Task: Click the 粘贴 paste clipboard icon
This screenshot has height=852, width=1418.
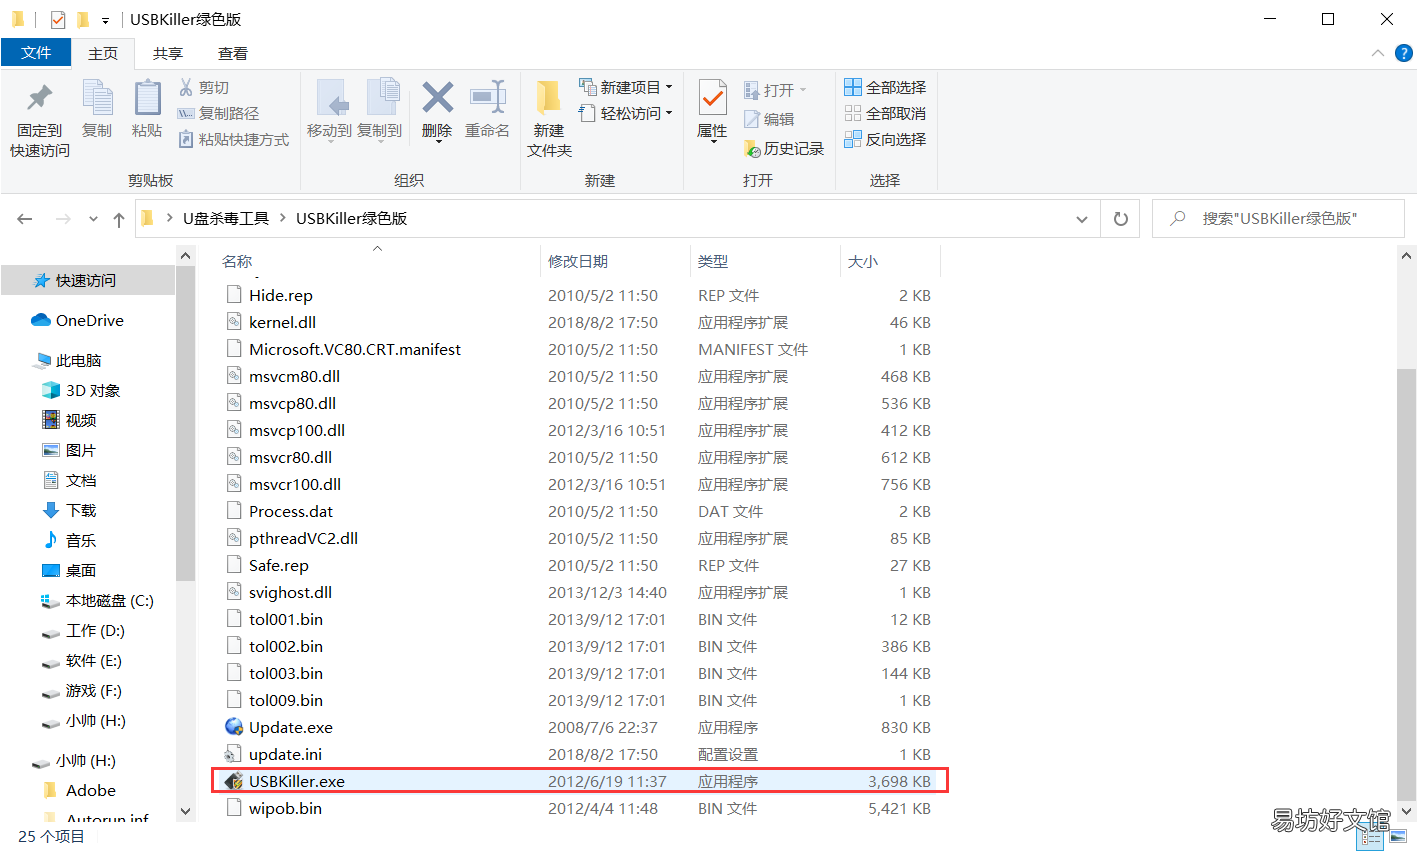Action: [x=147, y=98]
